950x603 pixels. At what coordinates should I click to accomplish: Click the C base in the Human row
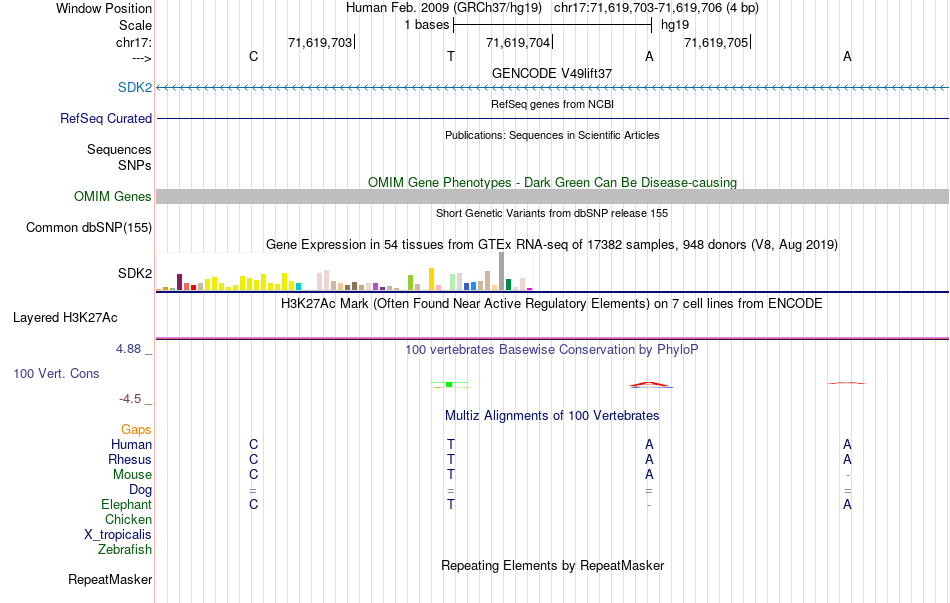pos(253,444)
